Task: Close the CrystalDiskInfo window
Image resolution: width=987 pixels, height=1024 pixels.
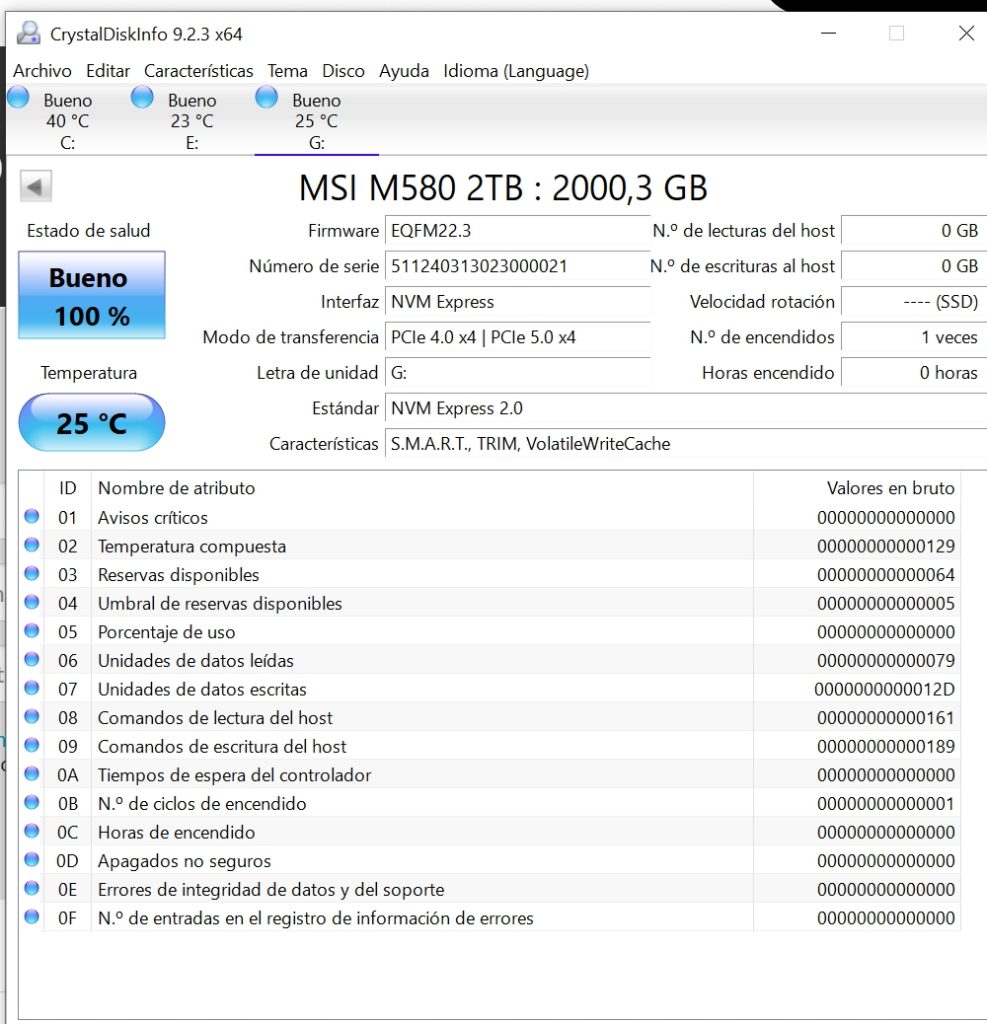Action: pos(966,33)
